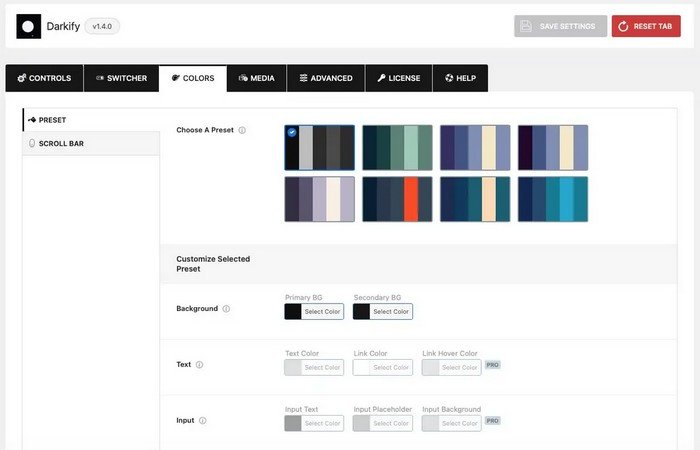This screenshot has width=700, height=450.
Task: Click the Darkify logo icon
Action: click(29, 26)
